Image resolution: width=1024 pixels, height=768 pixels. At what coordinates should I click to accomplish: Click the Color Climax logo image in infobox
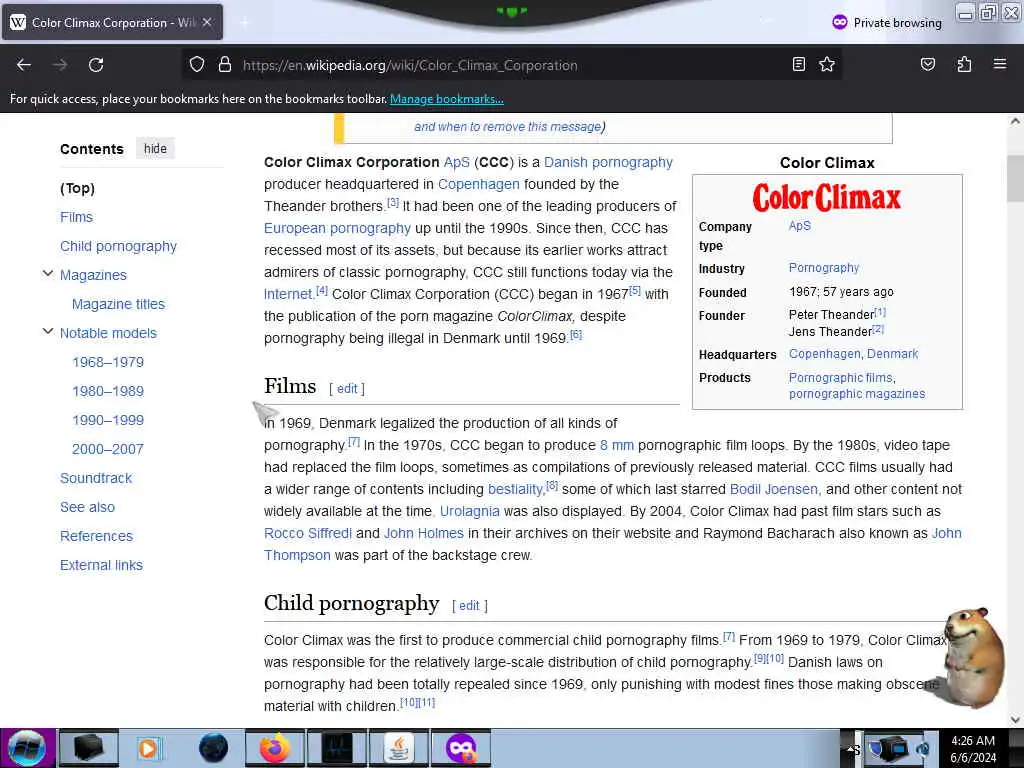pyautogui.click(x=827, y=197)
